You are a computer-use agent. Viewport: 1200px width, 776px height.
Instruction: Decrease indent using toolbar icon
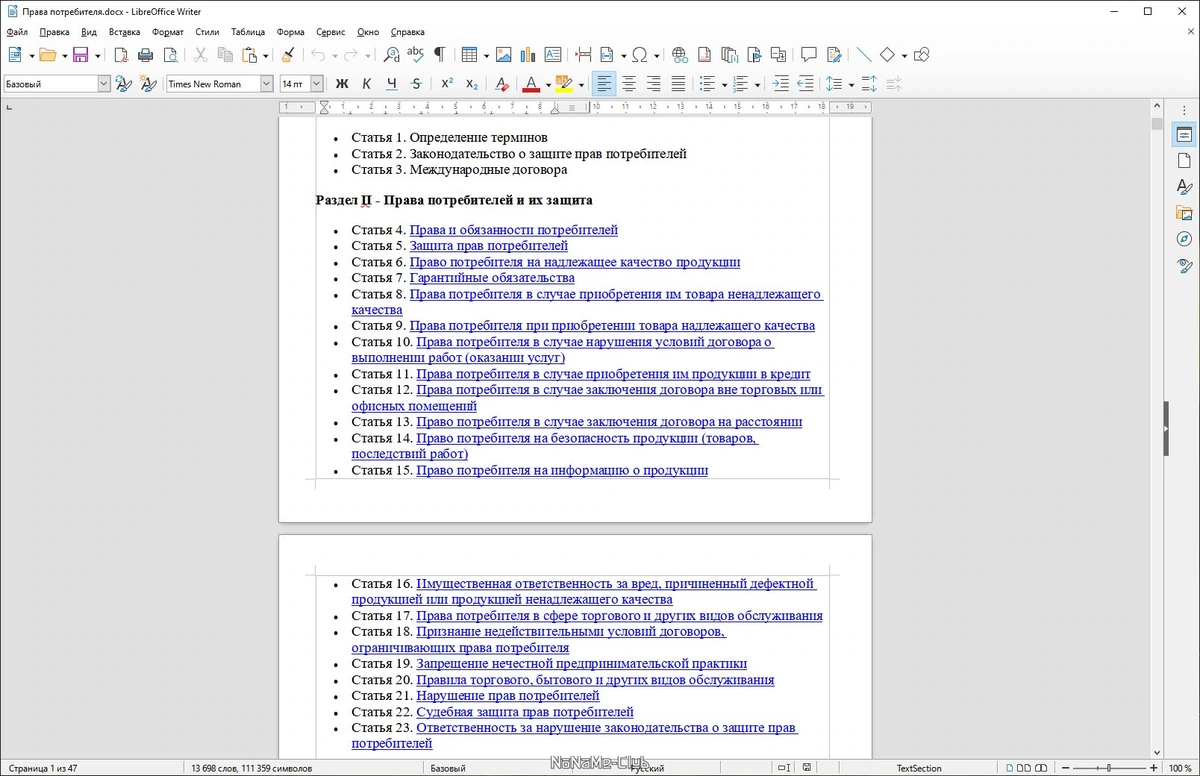point(806,84)
